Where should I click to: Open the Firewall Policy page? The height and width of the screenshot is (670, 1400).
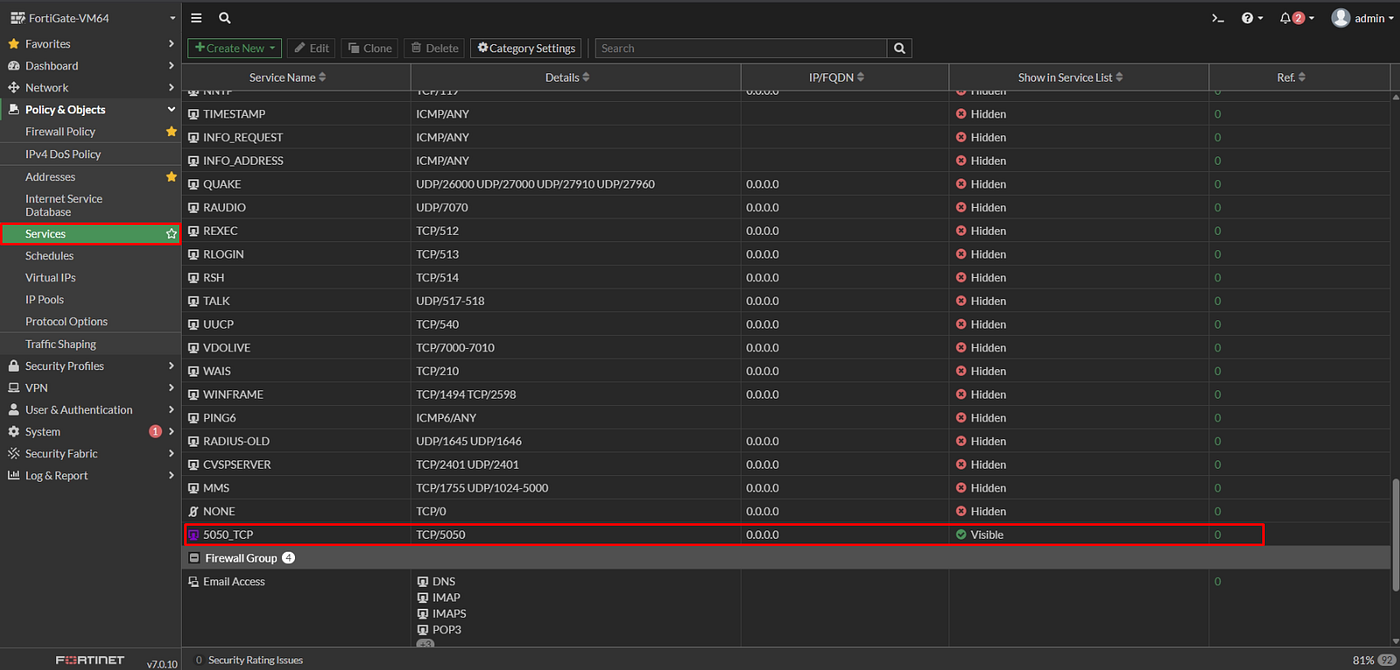point(60,132)
